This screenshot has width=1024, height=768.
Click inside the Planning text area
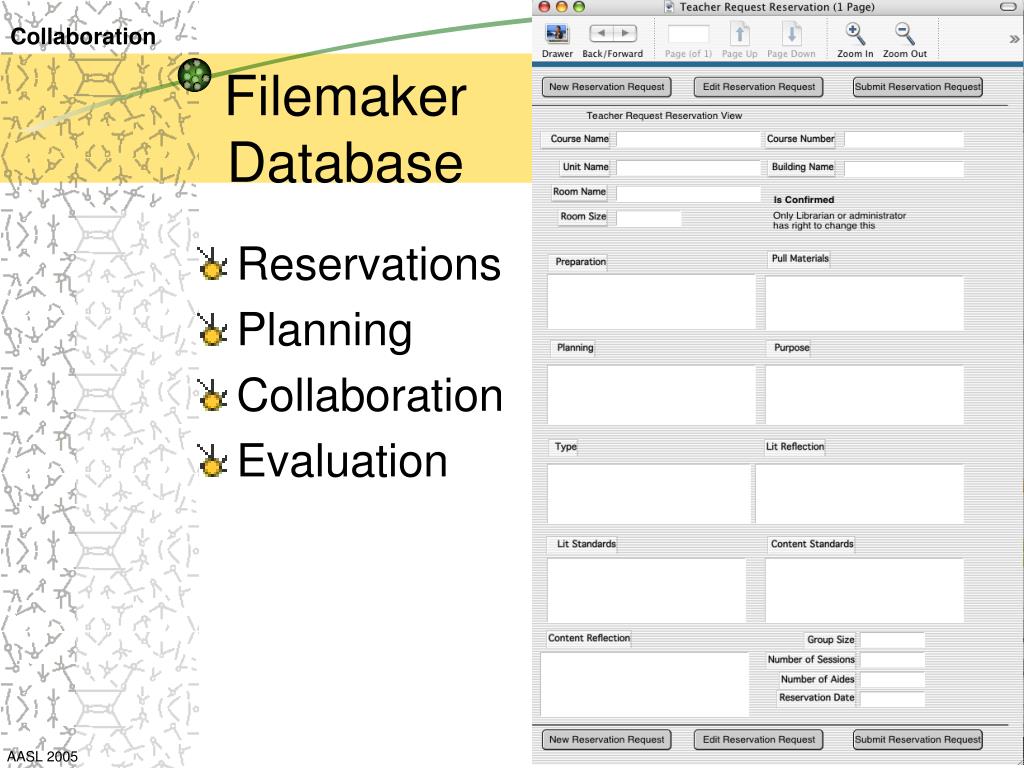[x=651, y=394]
